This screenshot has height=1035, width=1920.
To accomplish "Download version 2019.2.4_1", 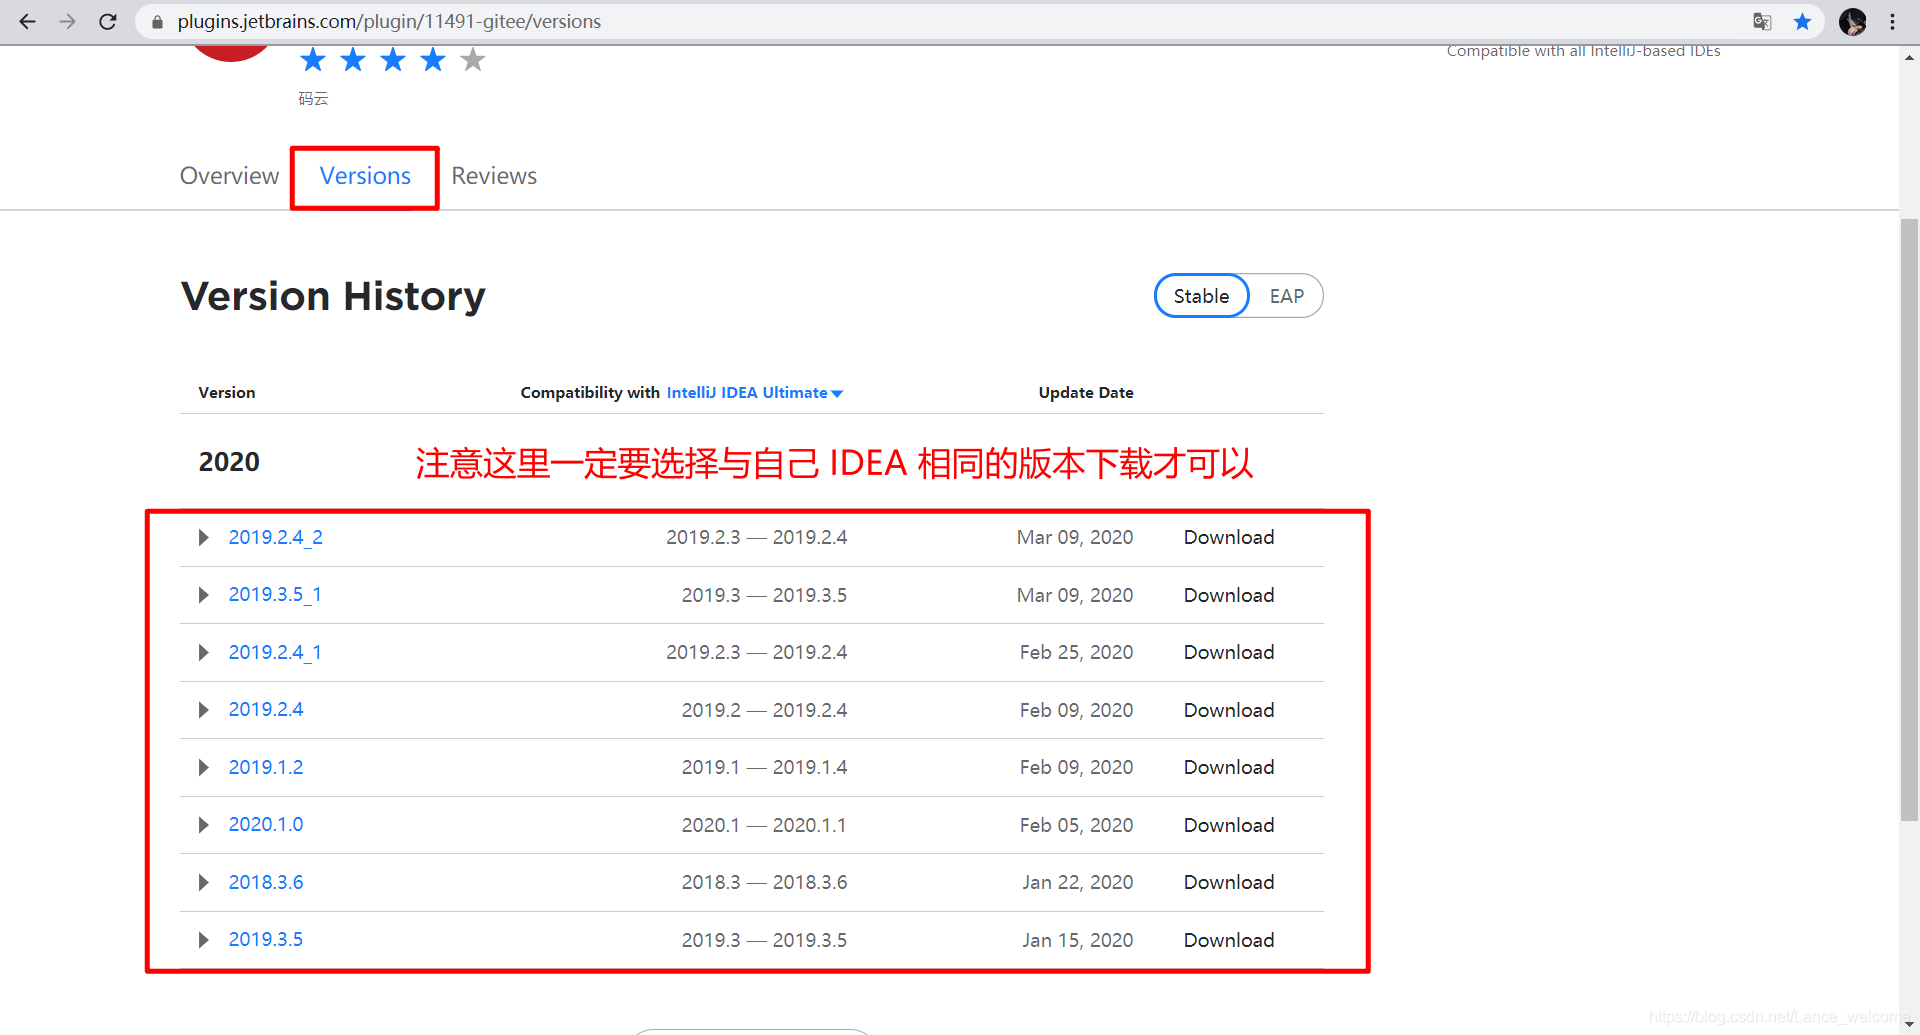I will coord(1229,653).
